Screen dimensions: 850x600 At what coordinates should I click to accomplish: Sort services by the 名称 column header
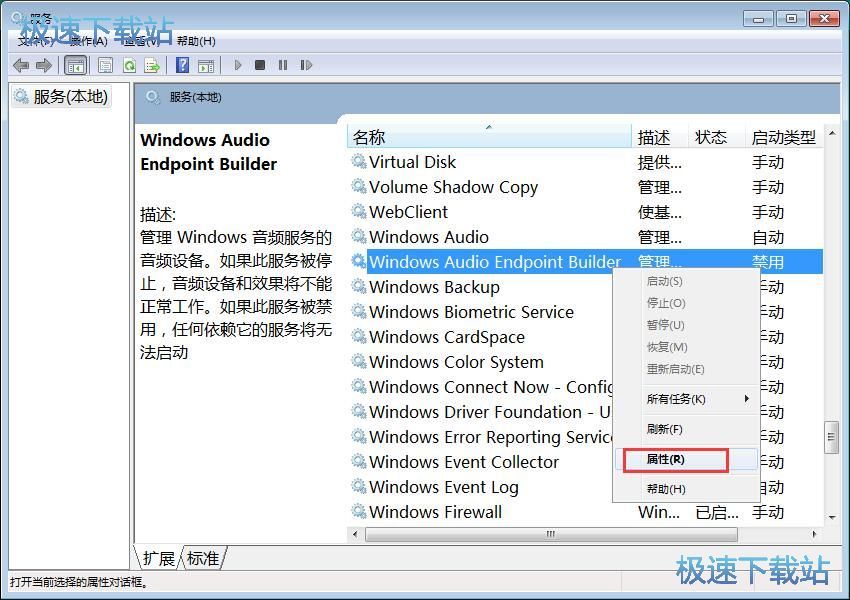click(490, 137)
